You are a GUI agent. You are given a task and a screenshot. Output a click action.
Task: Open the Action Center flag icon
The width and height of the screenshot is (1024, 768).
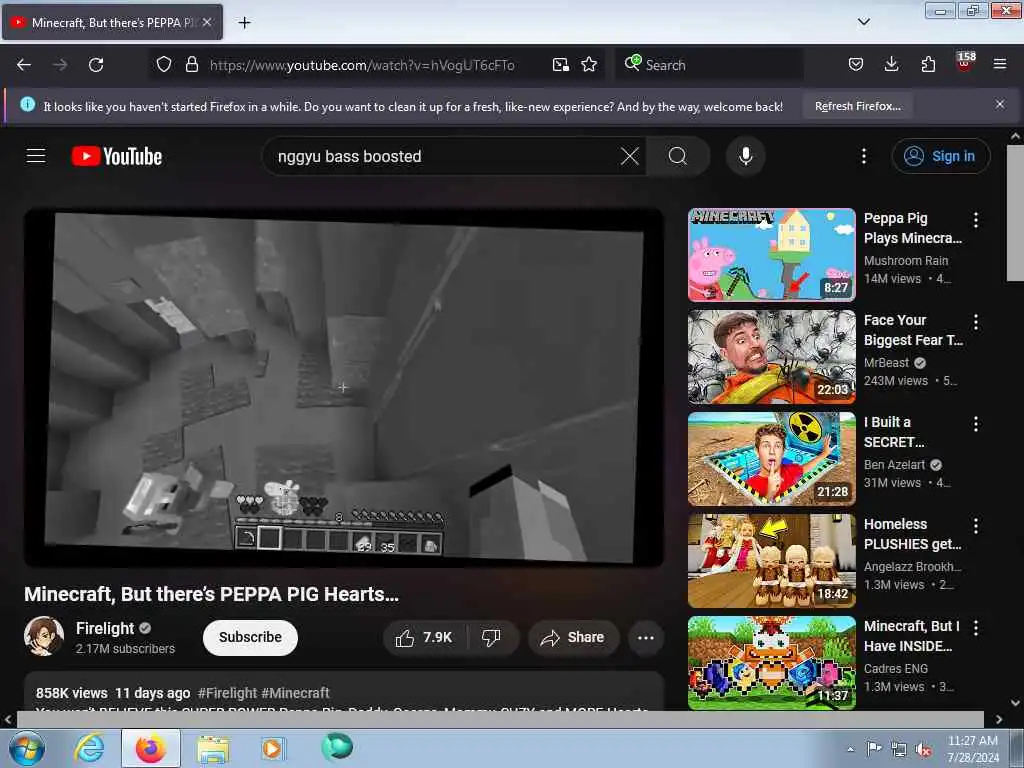(874, 748)
